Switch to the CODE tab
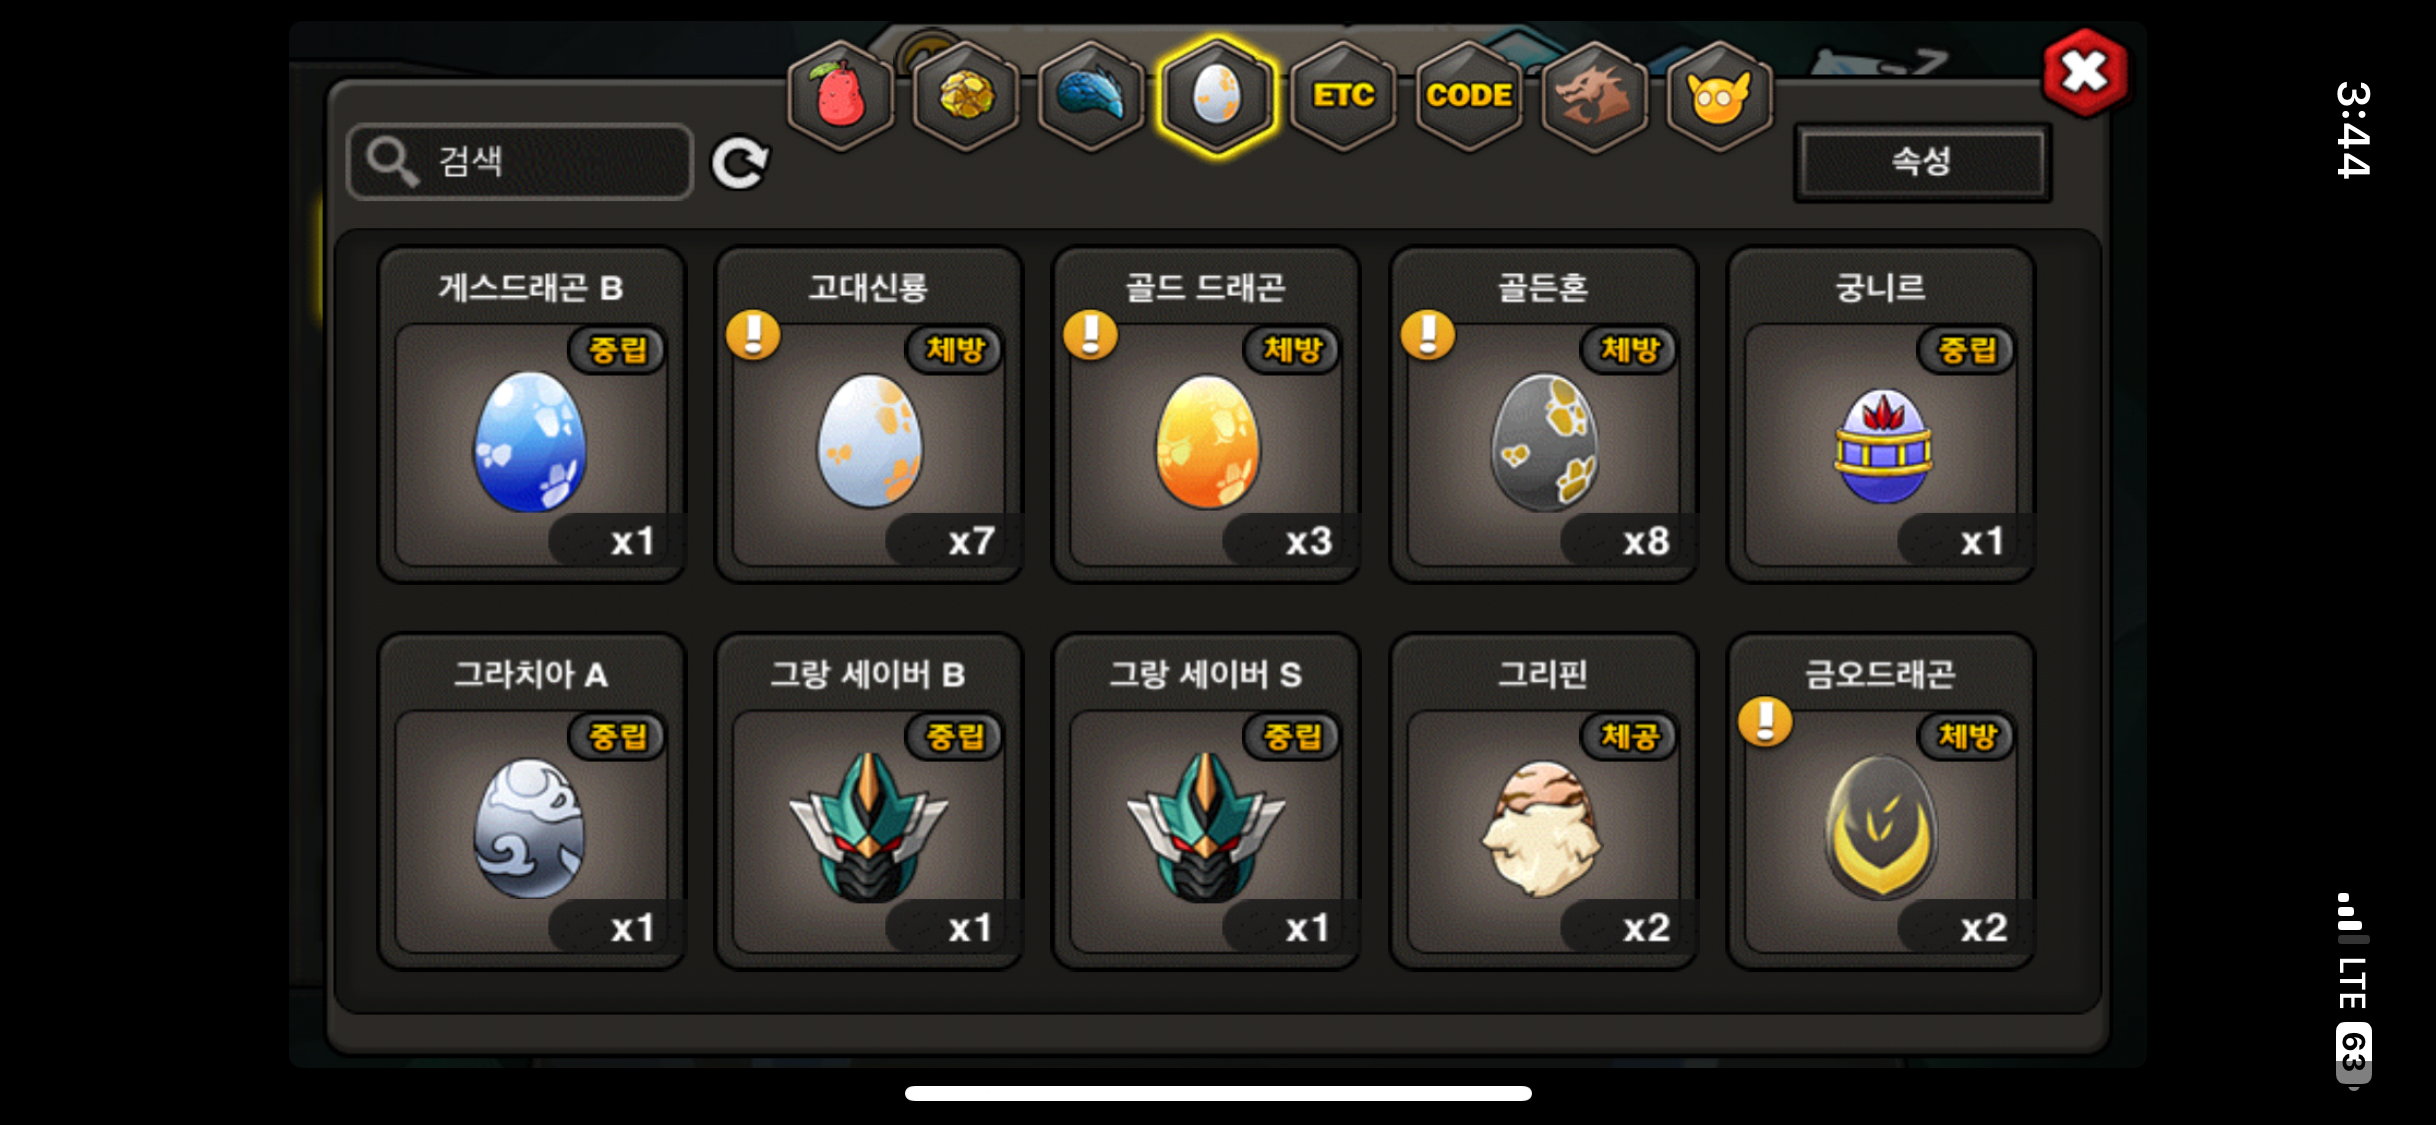Viewport: 2436px width, 1125px height. 1469,96
